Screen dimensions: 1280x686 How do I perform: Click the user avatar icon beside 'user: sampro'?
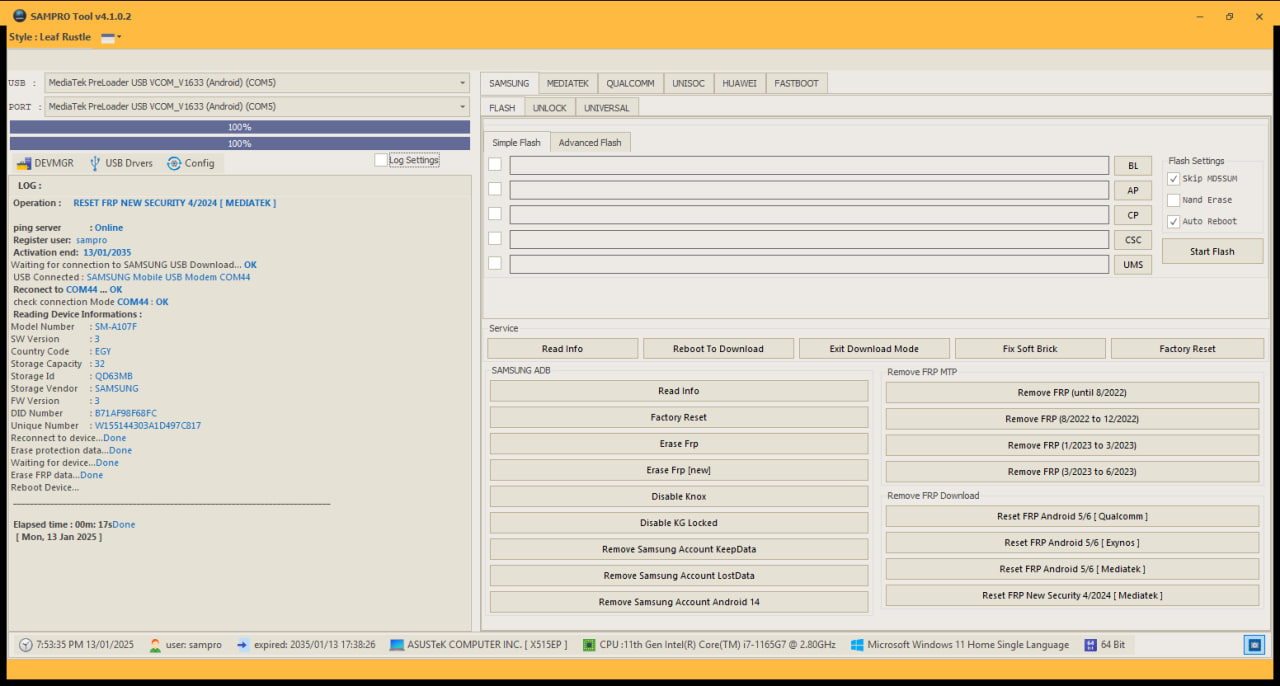[155, 645]
